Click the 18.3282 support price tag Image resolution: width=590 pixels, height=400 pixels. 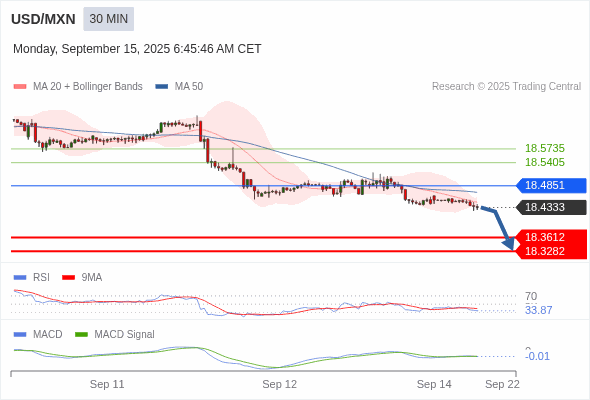pos(551,251)
